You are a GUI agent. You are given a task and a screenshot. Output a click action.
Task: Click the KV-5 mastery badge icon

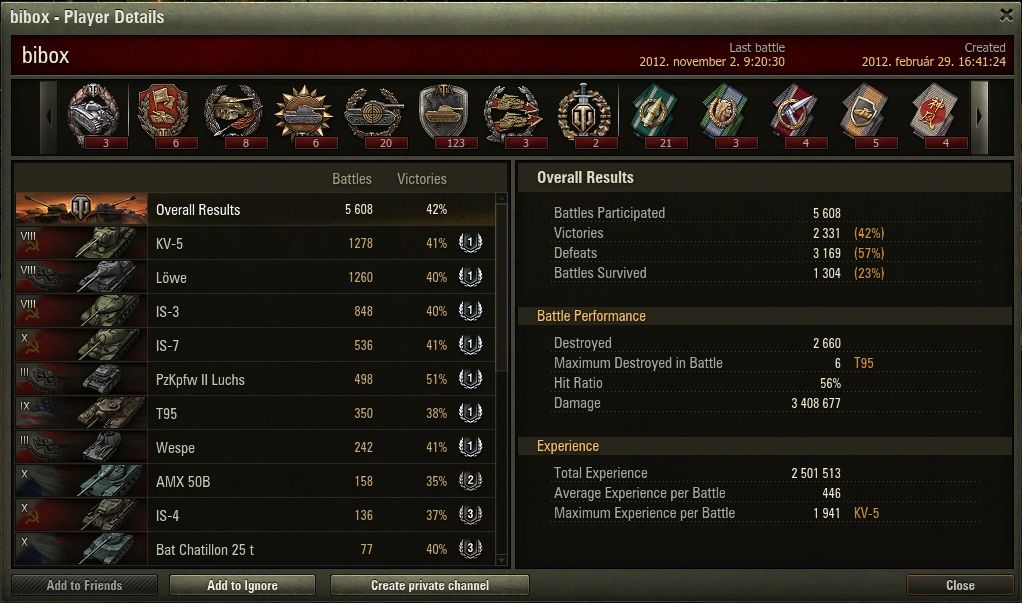pyautogui.click(x=470, y=243)
